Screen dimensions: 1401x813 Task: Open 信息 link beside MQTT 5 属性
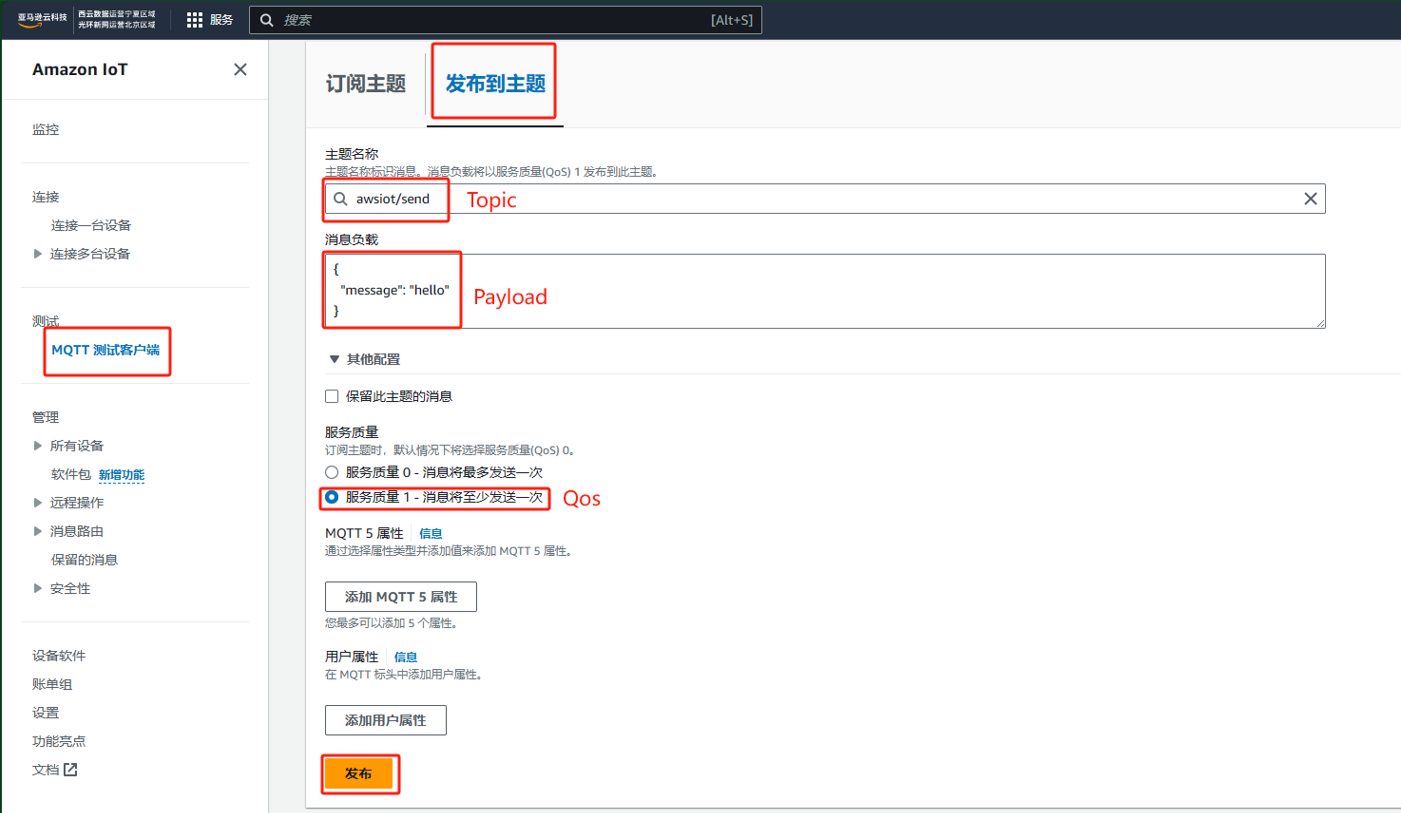point(431,534)
